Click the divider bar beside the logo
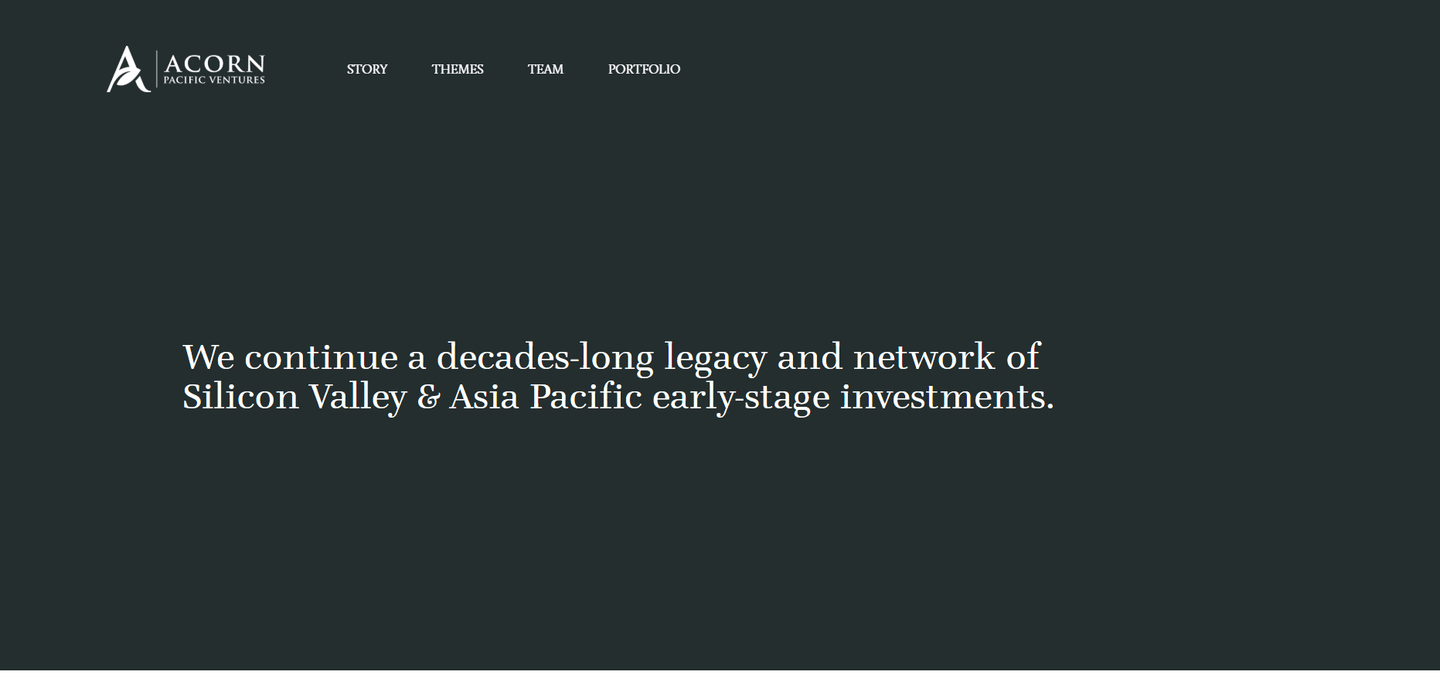This screenshot has height=693, width=1440. pyautogui.click(x=155, y=67)
